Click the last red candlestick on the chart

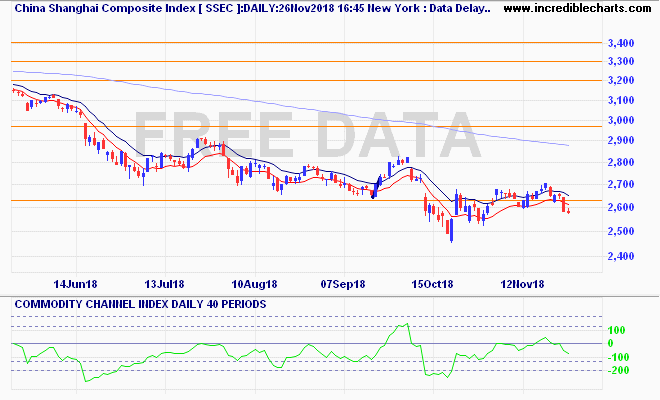point(569,212)
